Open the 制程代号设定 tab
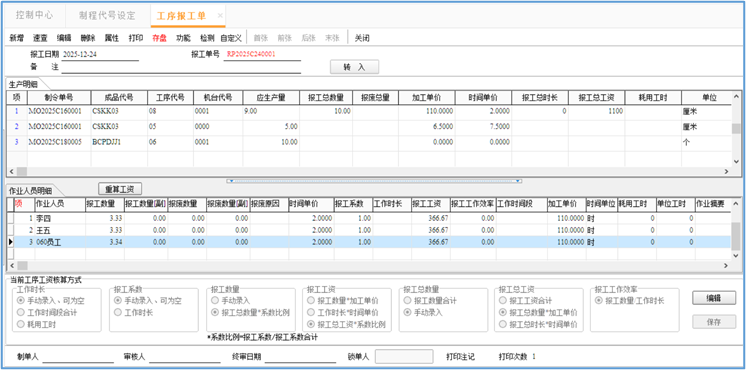This screenshot has width=746, height=370. [107, 16]
